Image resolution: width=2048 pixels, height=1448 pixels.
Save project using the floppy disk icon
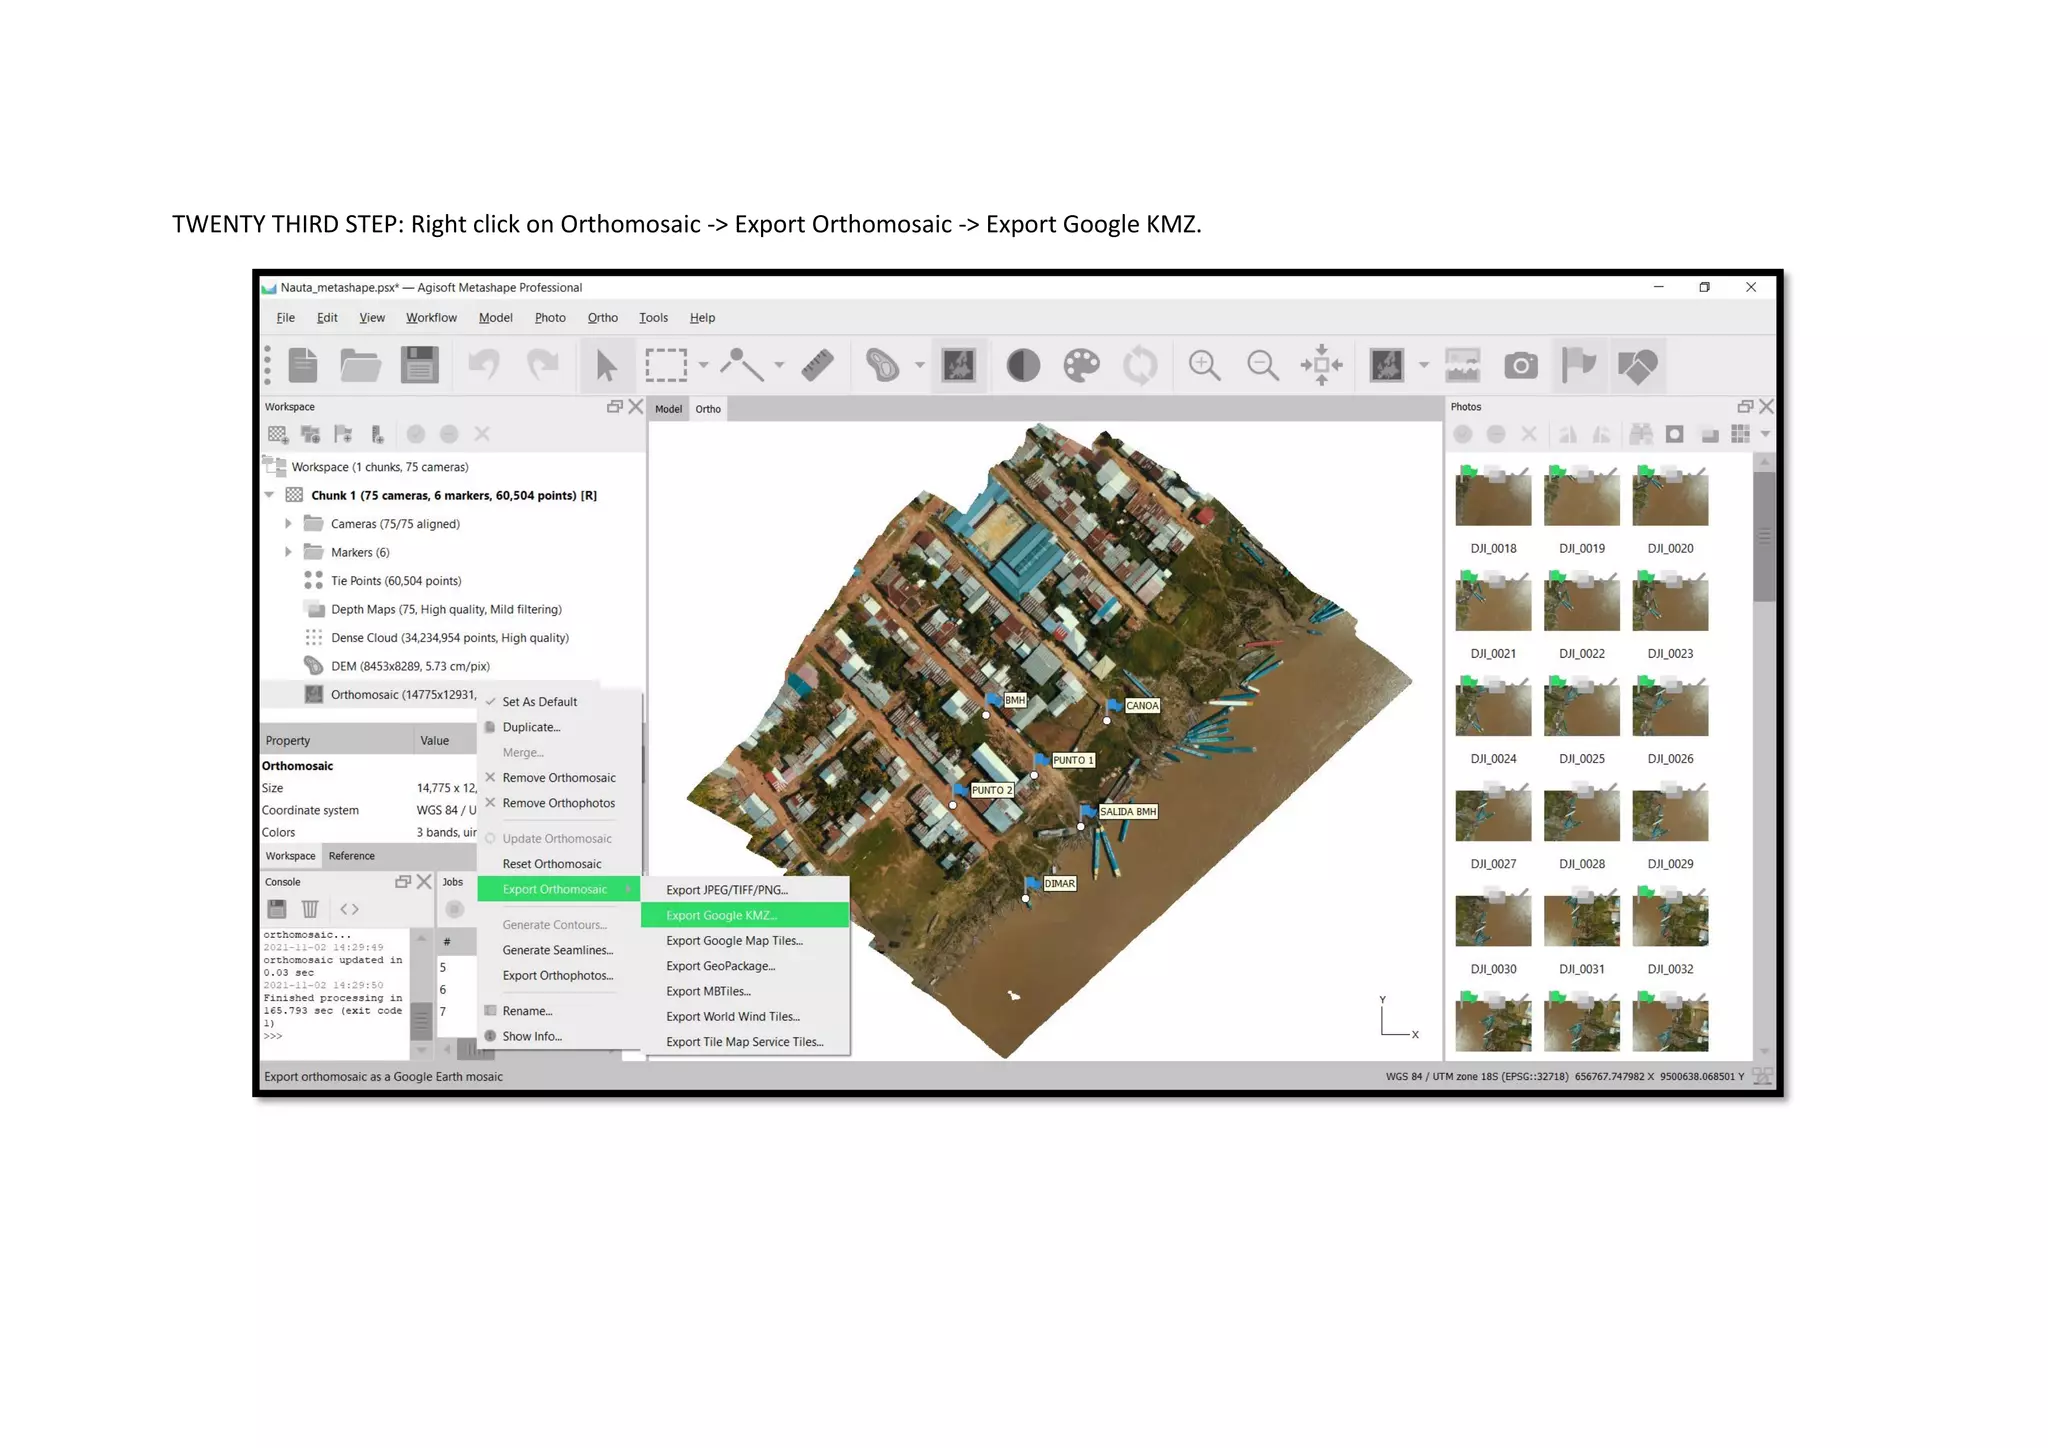420,365
